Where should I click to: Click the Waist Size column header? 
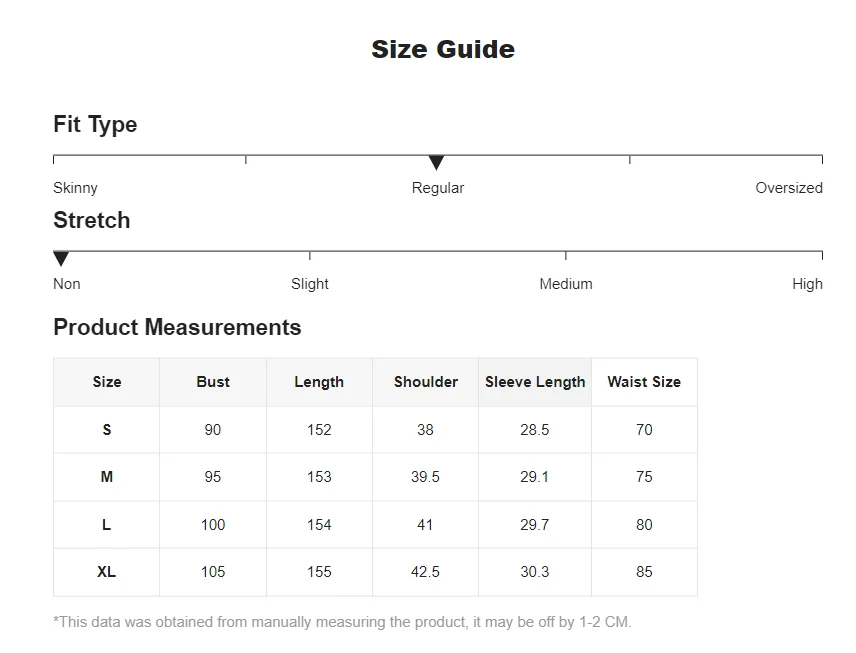tap(644, 382)
